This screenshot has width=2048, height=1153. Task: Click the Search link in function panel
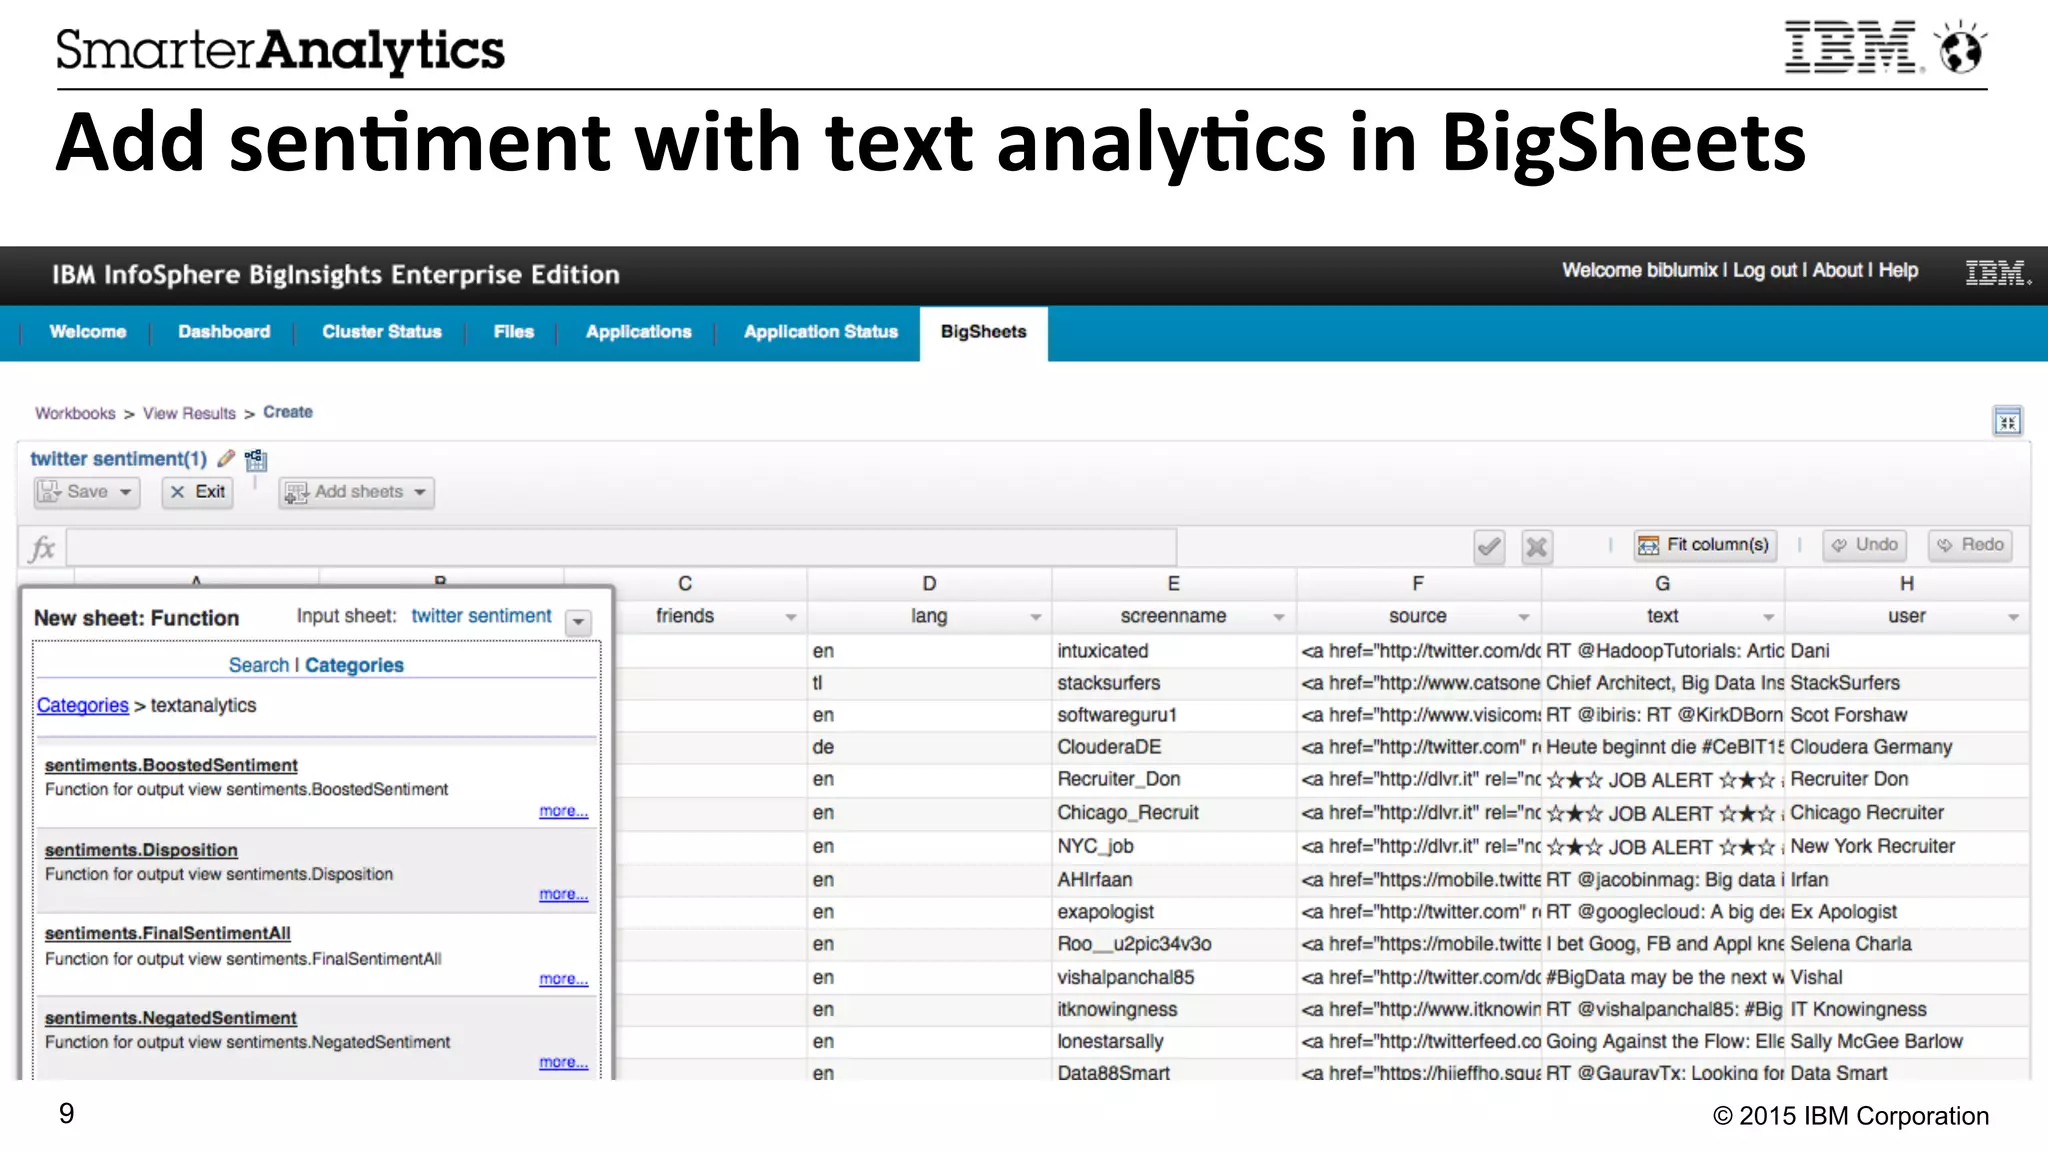[x=258, y=665]
